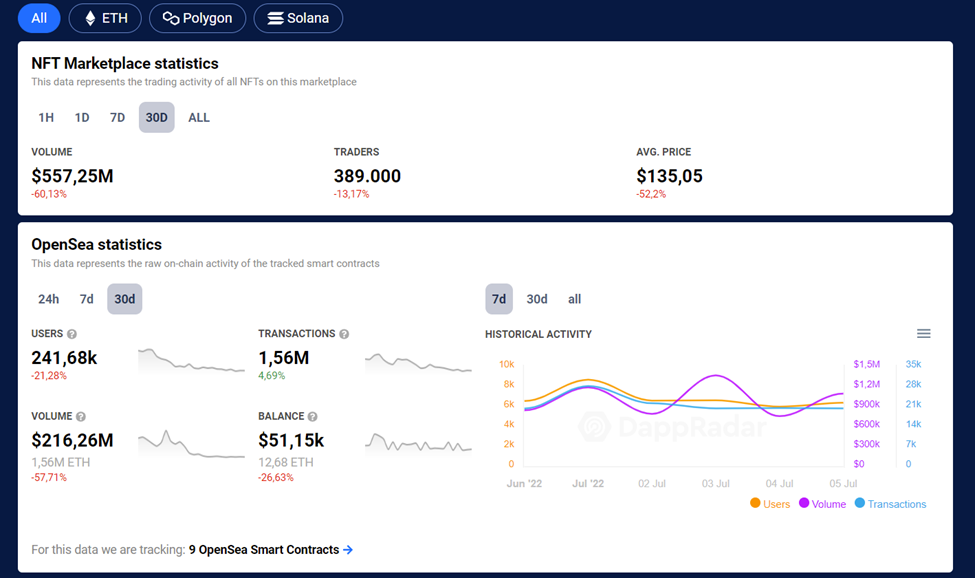Click the Users sparkline chart
Screen dimensions: 975x578
191,361
